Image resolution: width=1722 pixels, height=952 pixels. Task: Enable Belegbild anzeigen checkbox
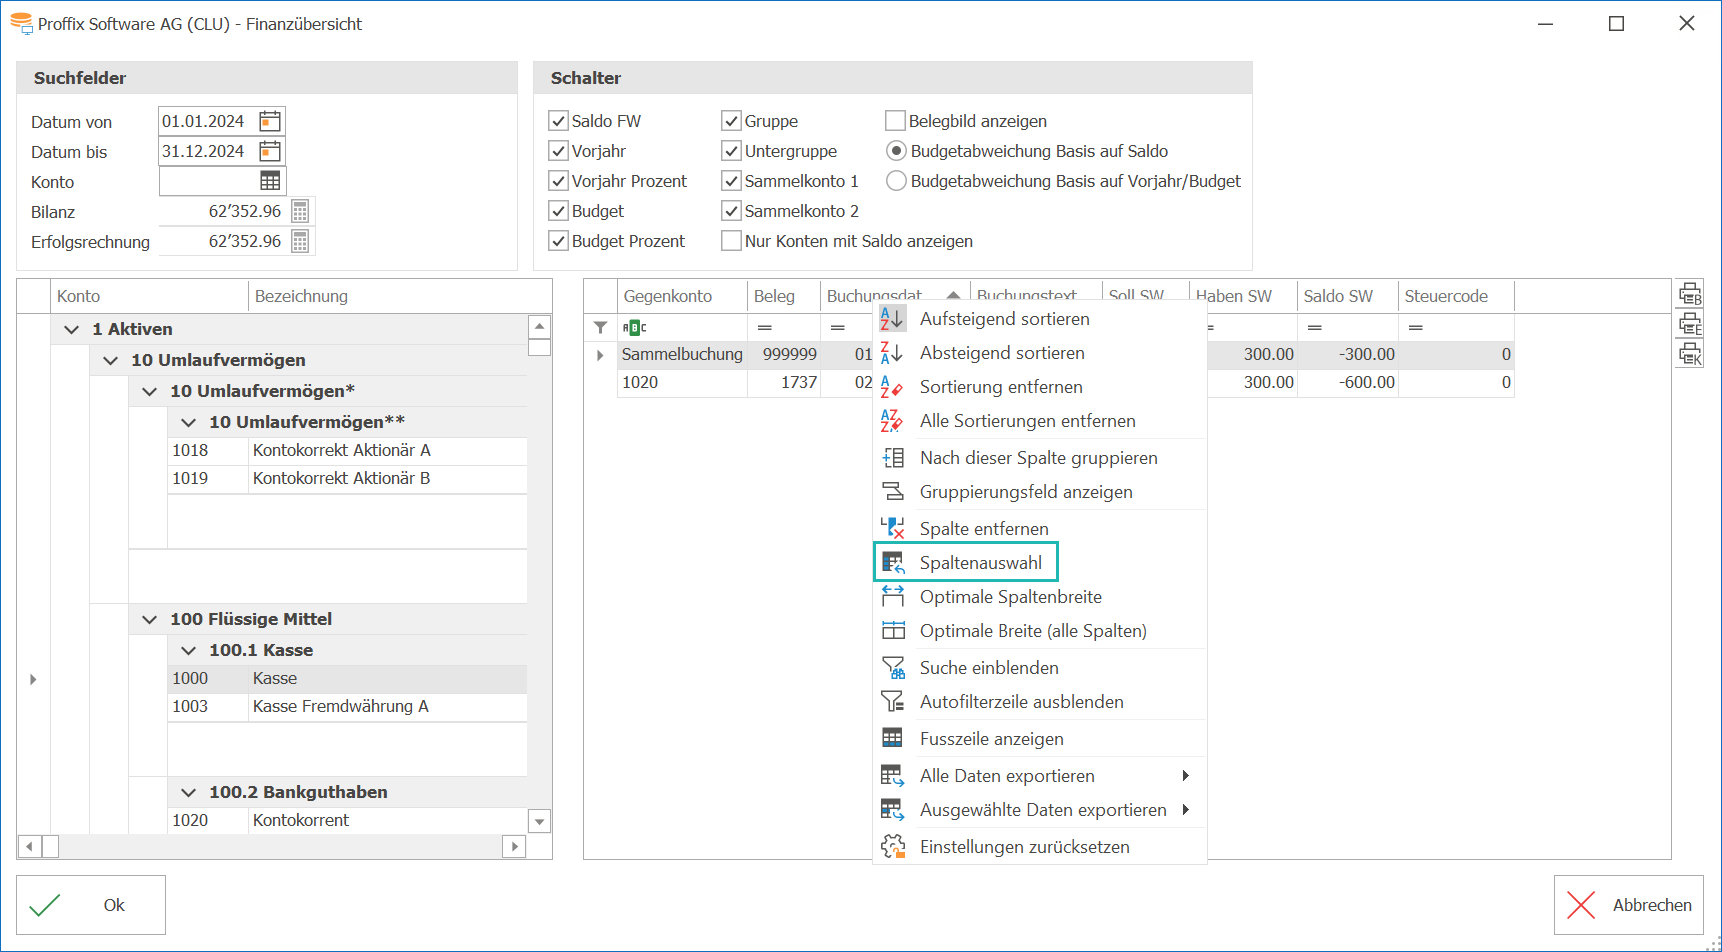[x=895, y=121]
